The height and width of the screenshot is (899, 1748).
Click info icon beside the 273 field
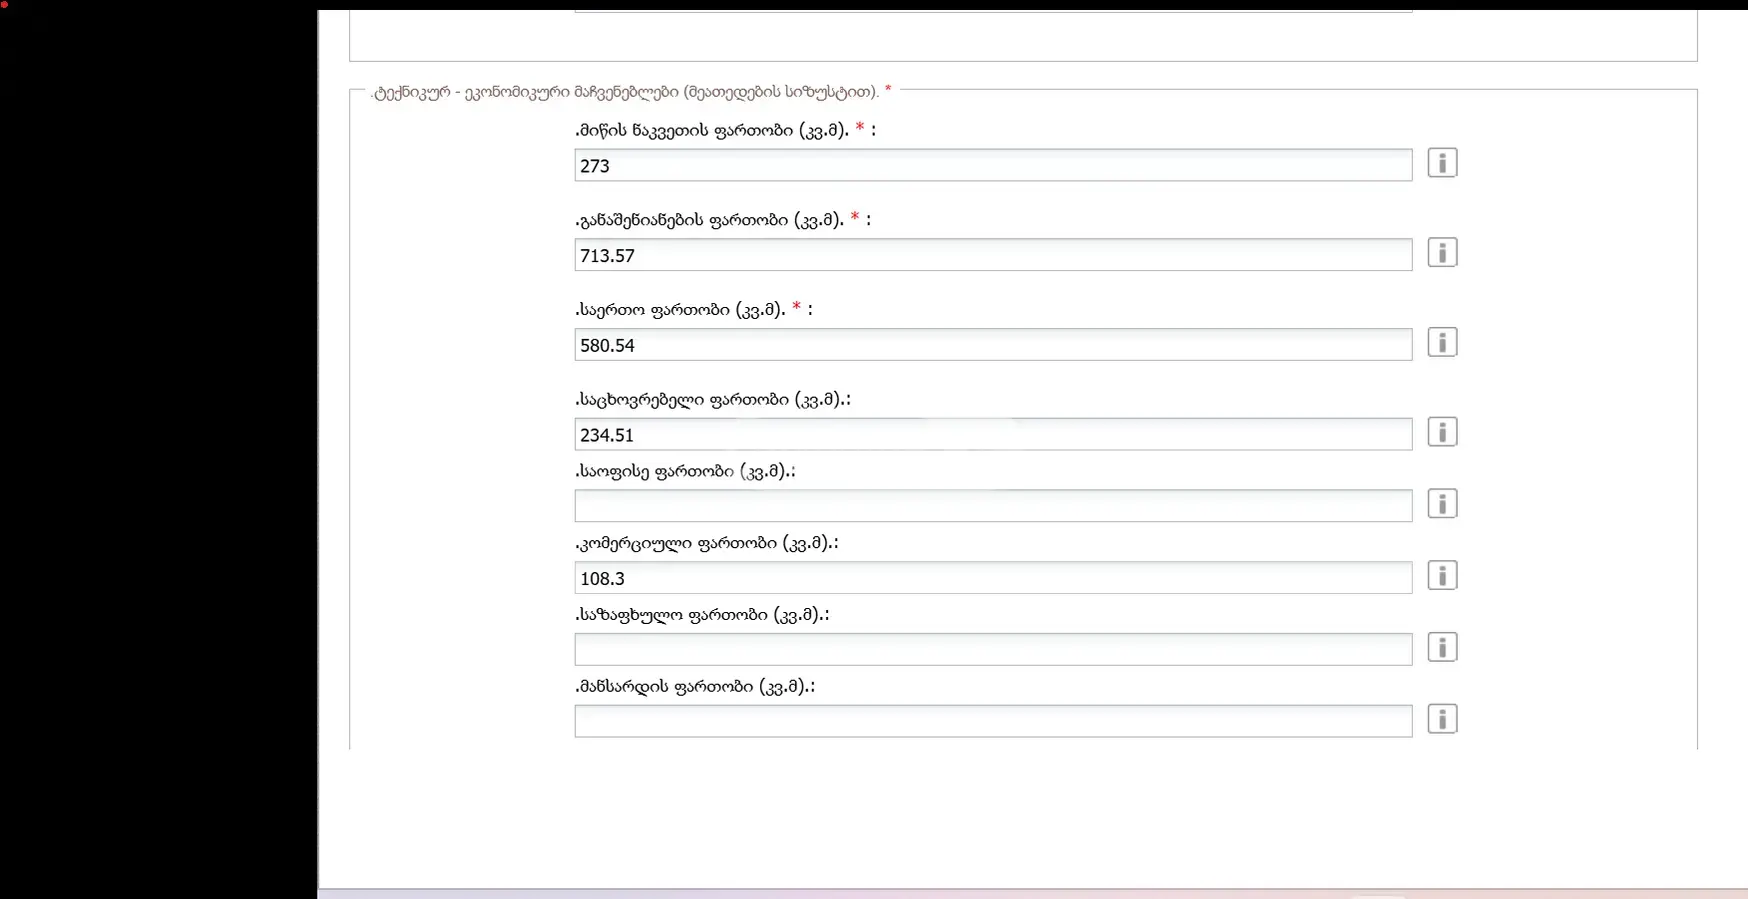pyautogui.click(x=1442, y=163)
